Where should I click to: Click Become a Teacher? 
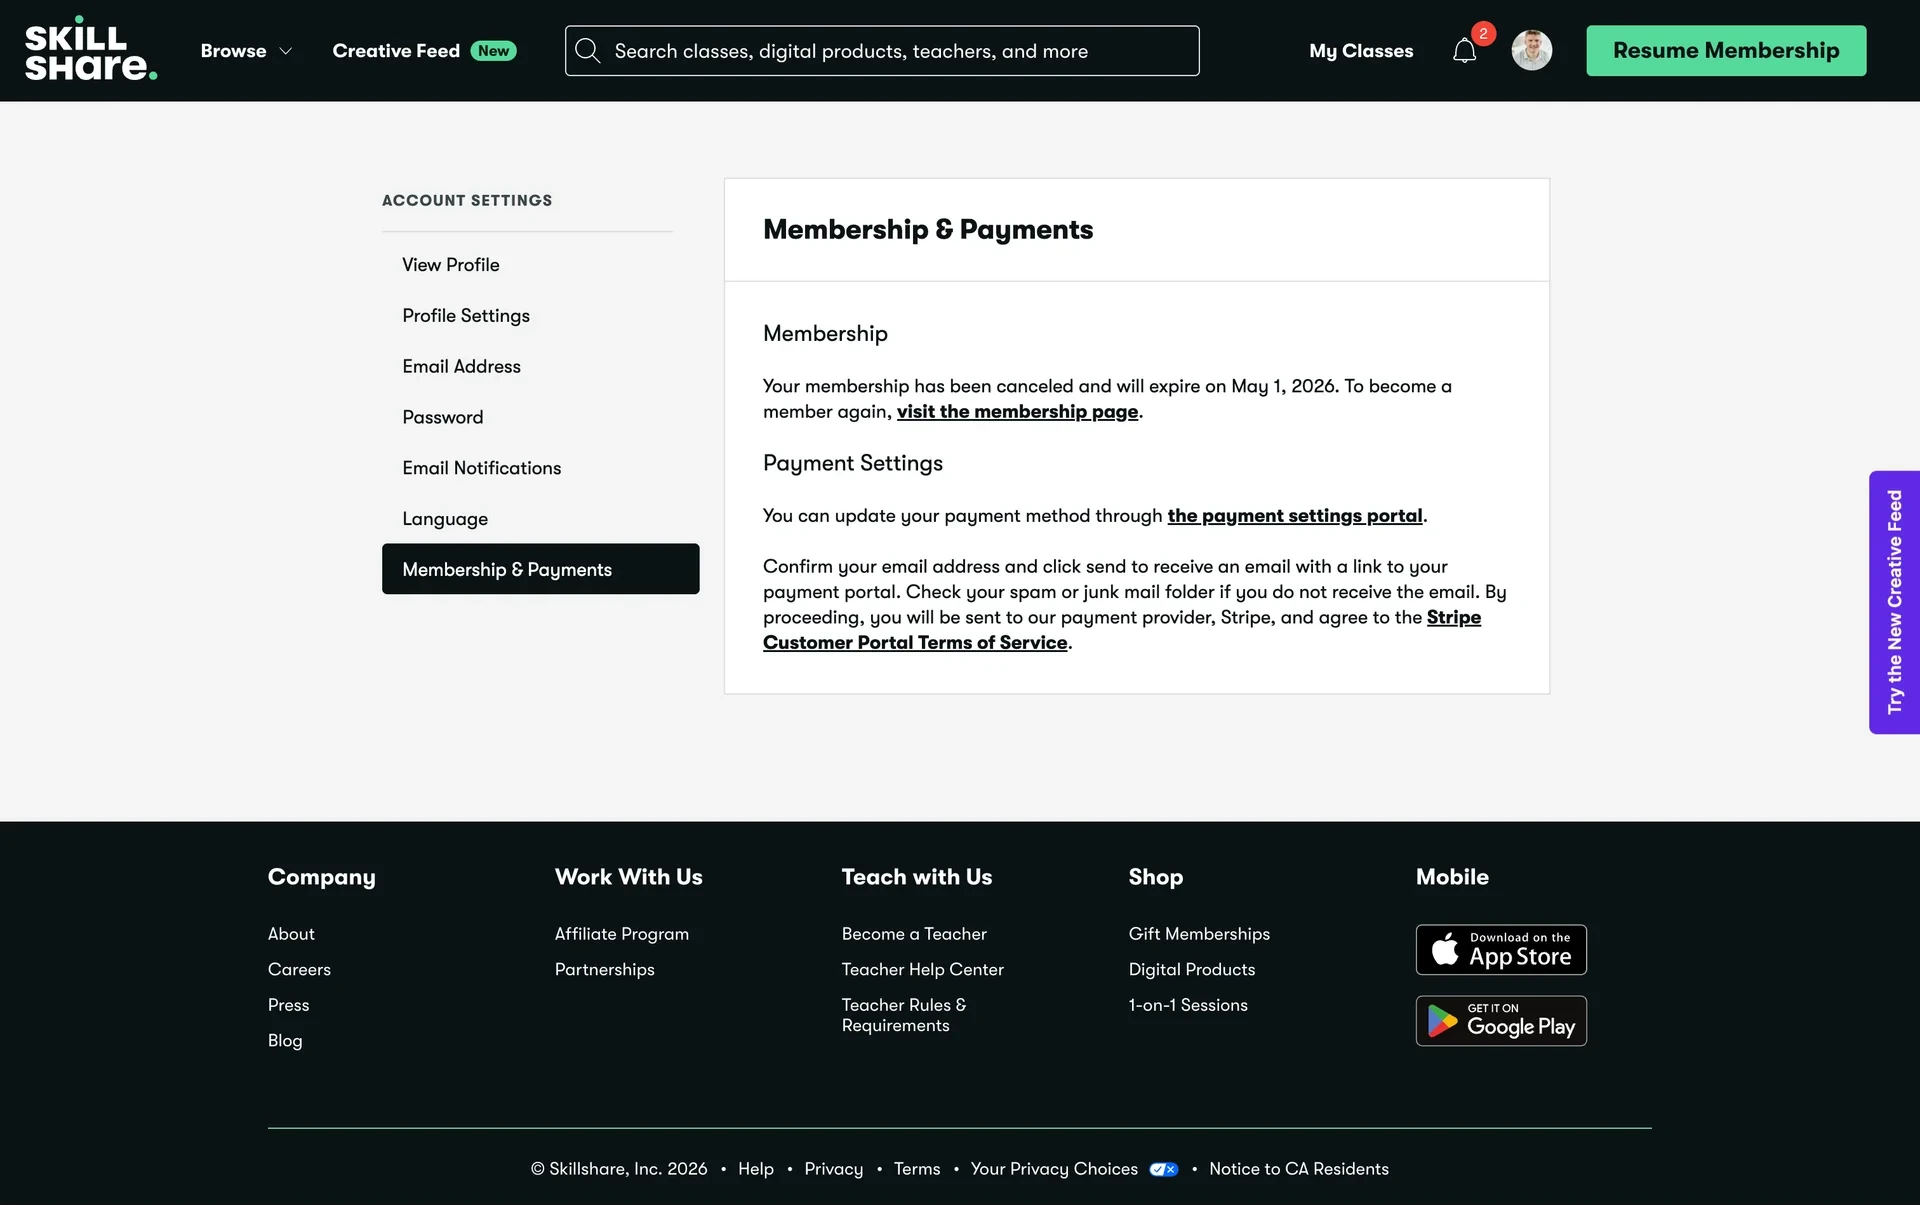(914, 934)
